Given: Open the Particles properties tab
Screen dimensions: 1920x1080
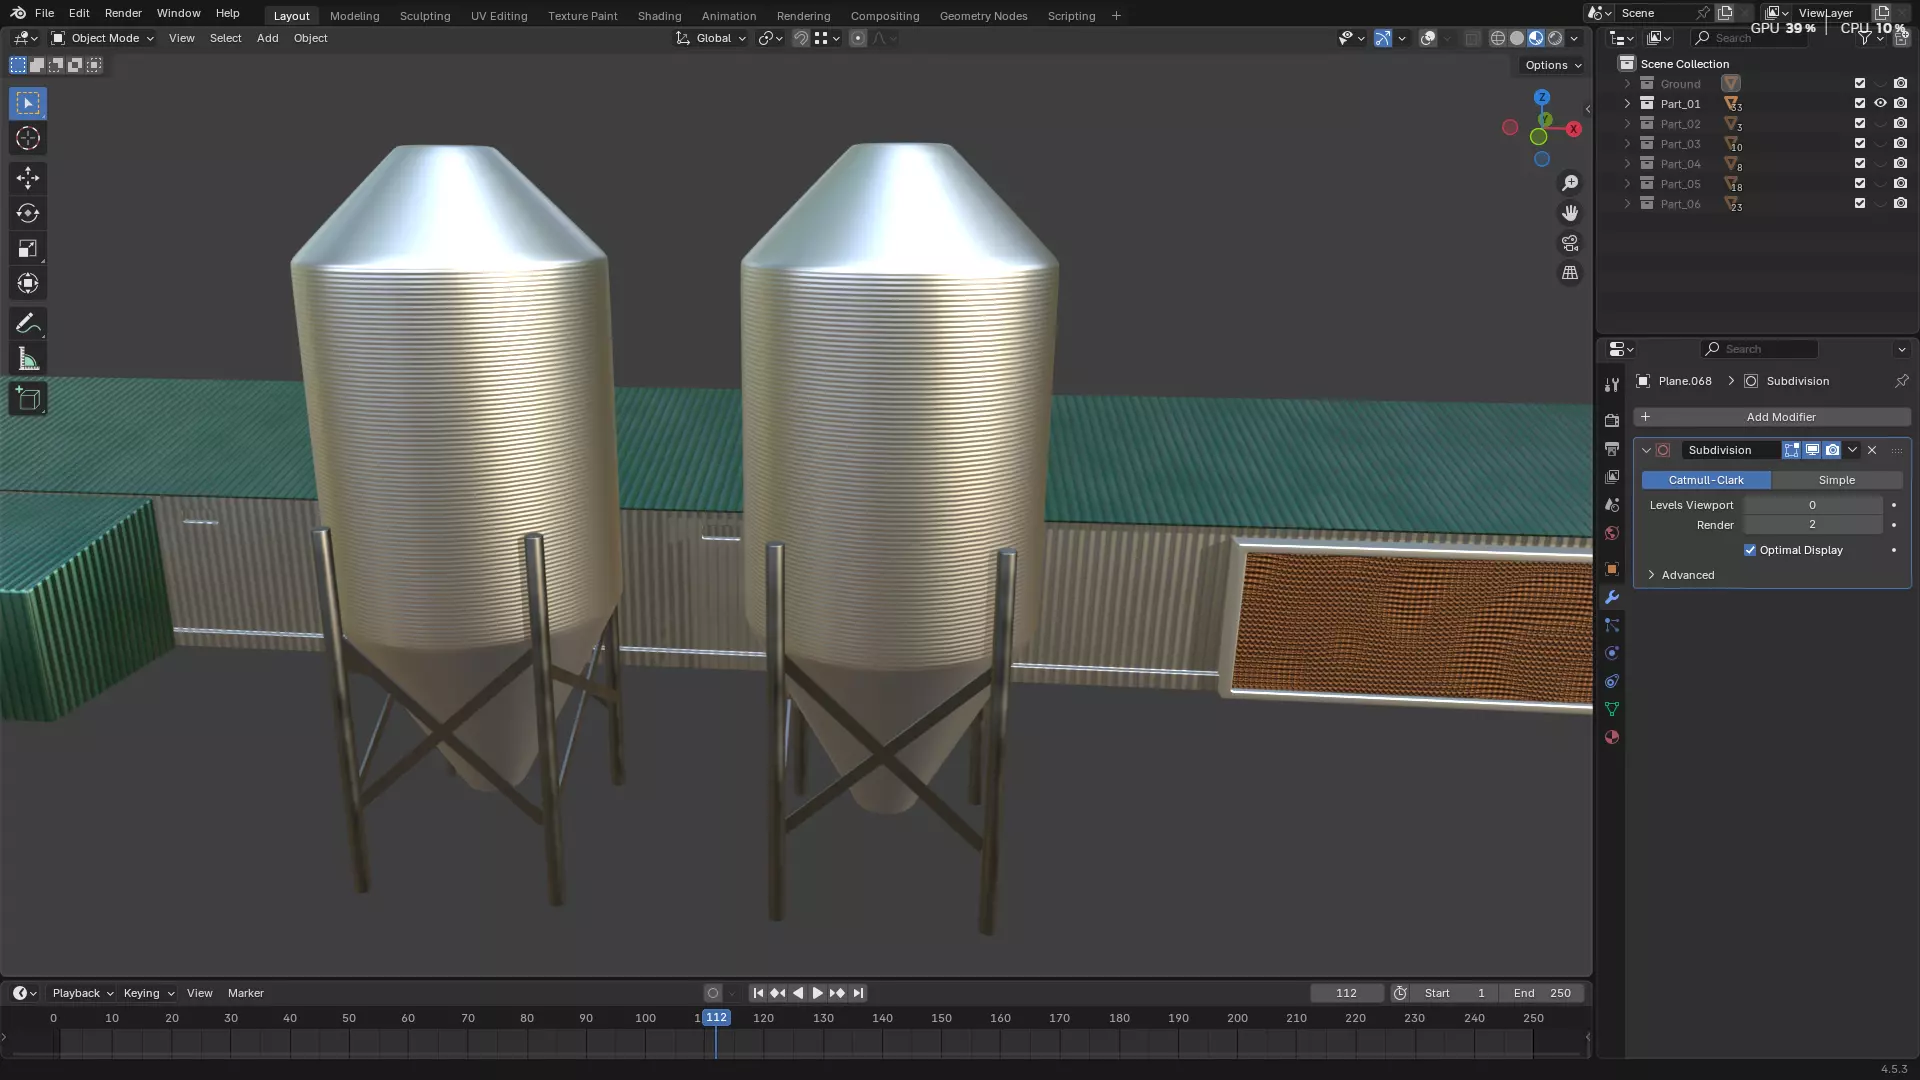Looking at the screenshot, I should pos(1611,625).
